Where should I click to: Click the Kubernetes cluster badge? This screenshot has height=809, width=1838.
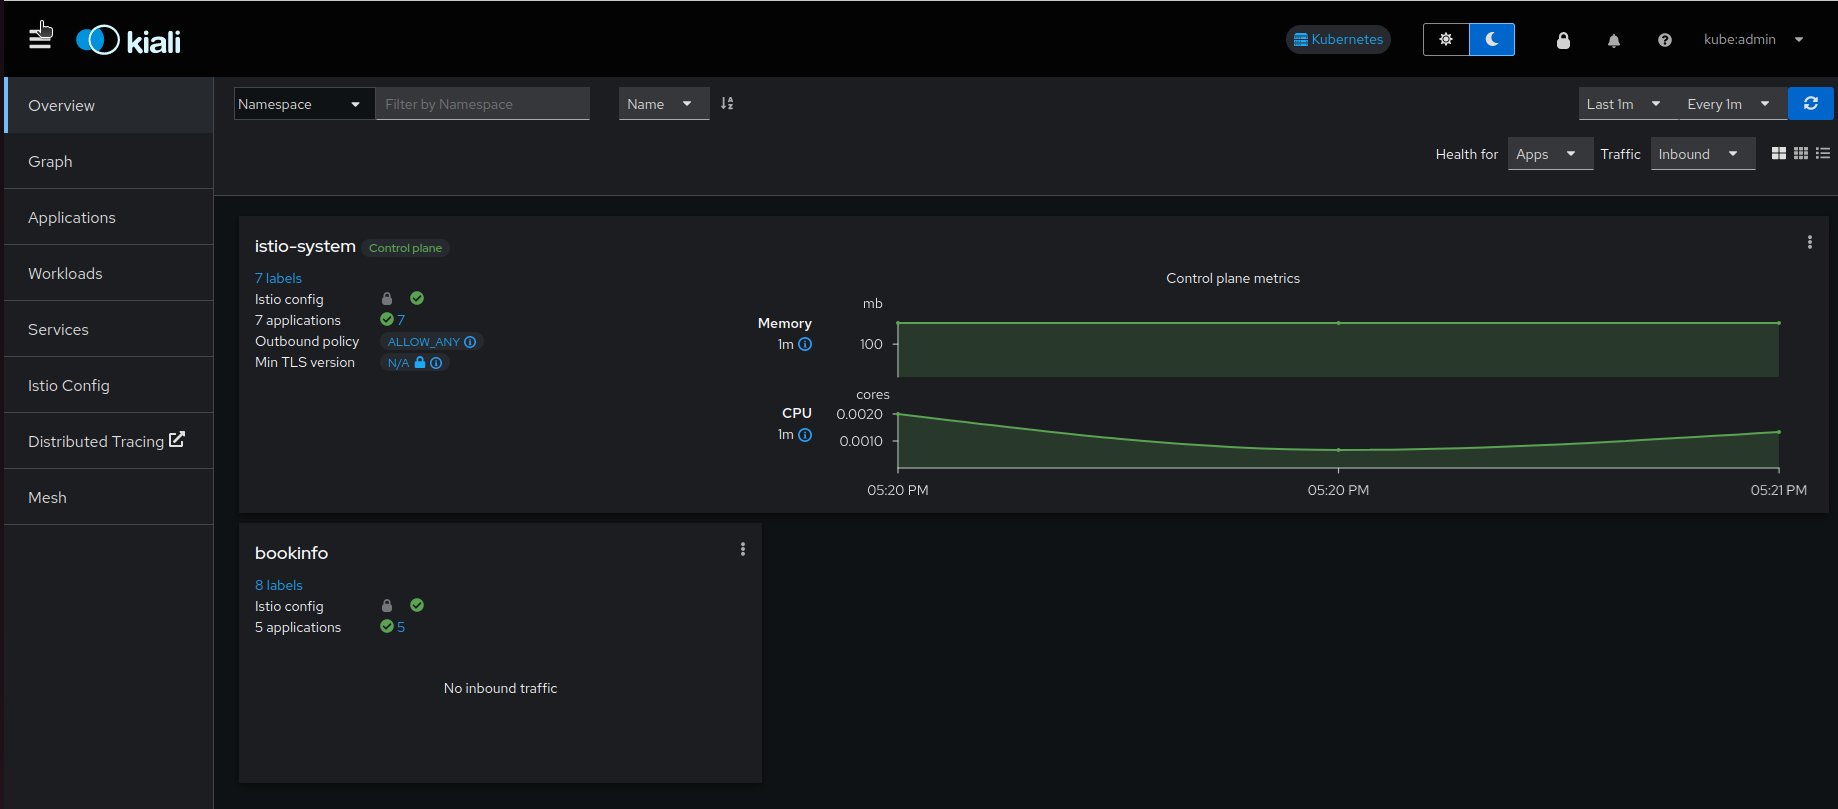(1338, 40)
